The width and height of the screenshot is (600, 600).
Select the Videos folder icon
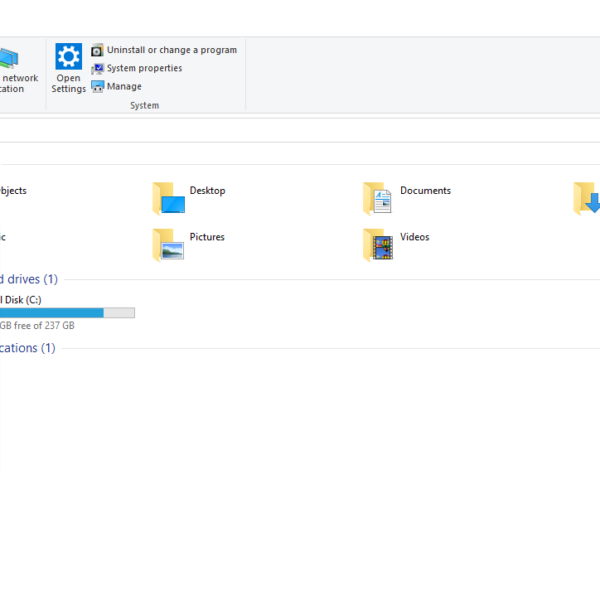(x=378, y=244)
